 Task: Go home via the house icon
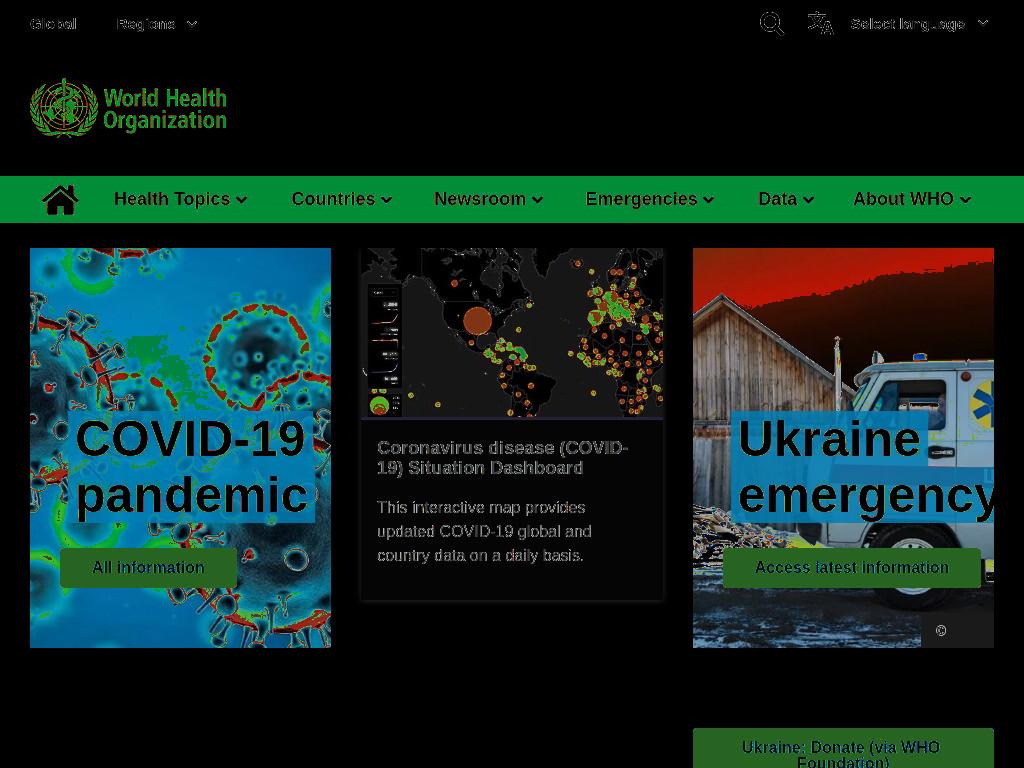60,199
